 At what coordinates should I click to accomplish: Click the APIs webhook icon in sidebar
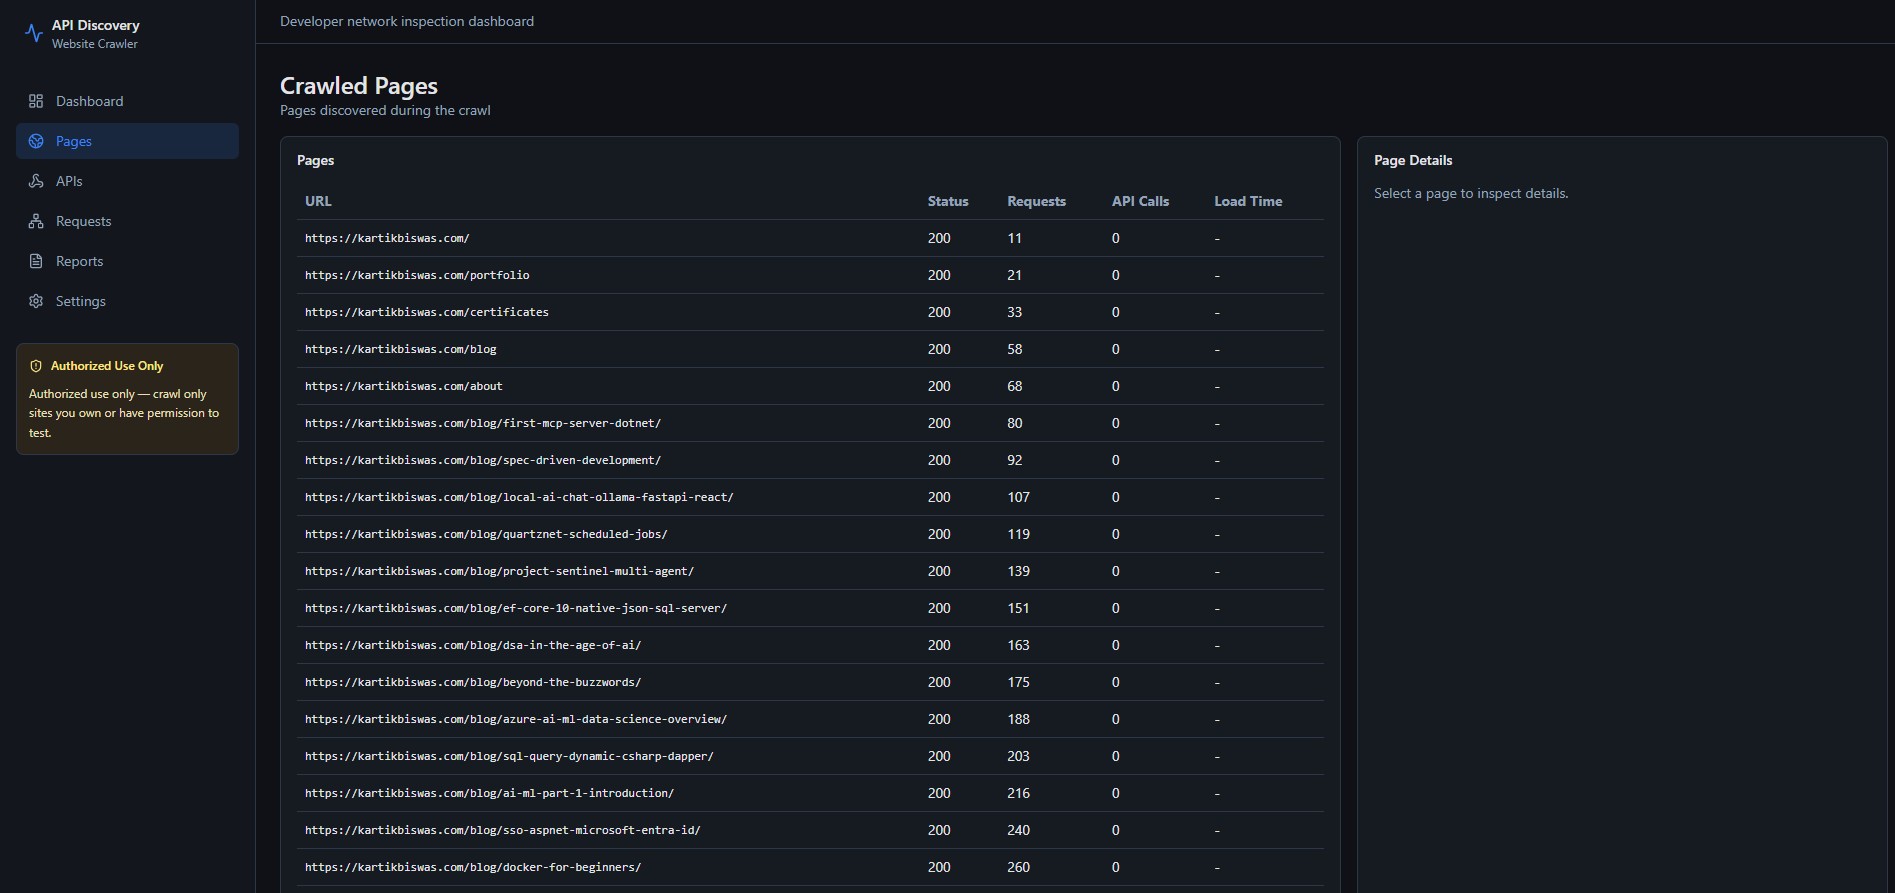pos(36,181)
